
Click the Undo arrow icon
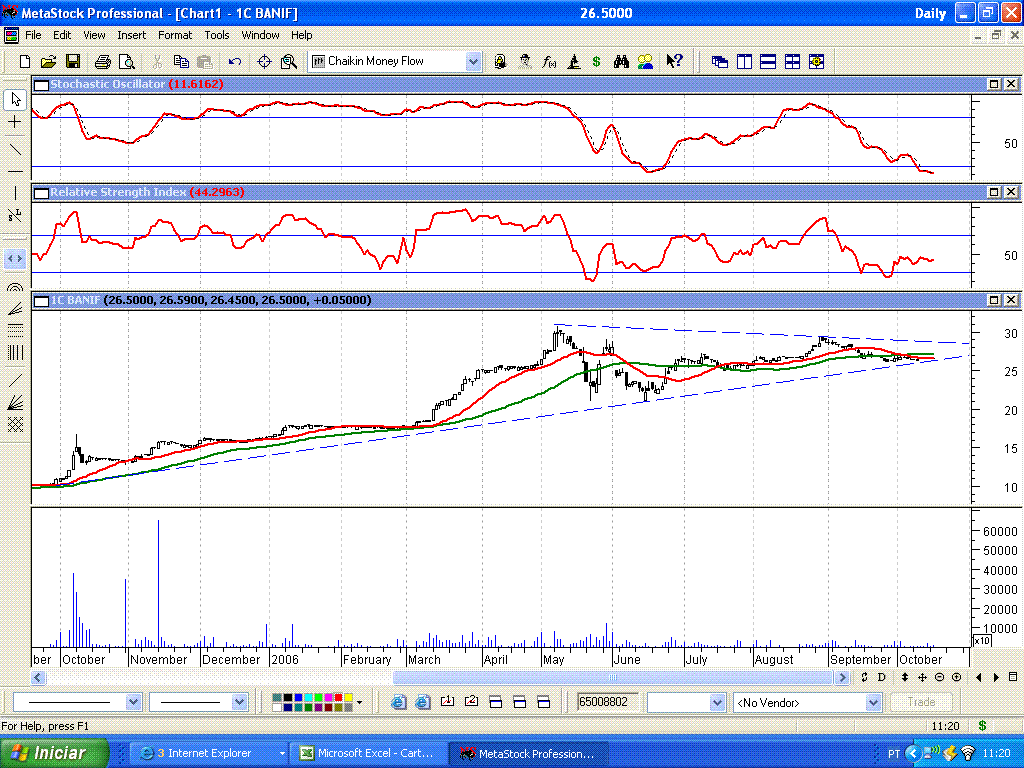[234, 62]
